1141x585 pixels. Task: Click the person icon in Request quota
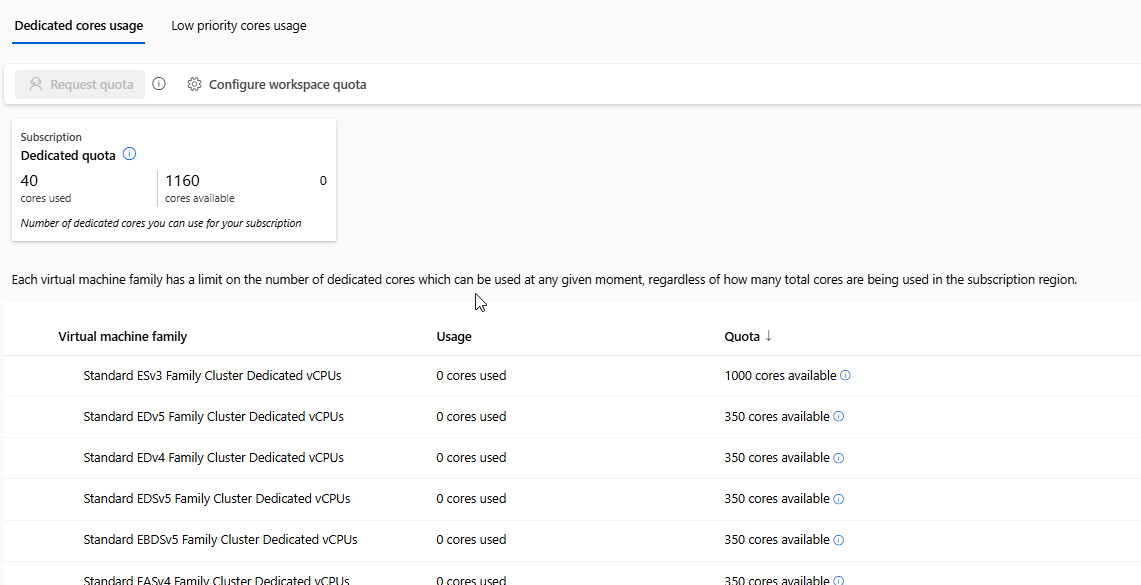coord(37,84)
